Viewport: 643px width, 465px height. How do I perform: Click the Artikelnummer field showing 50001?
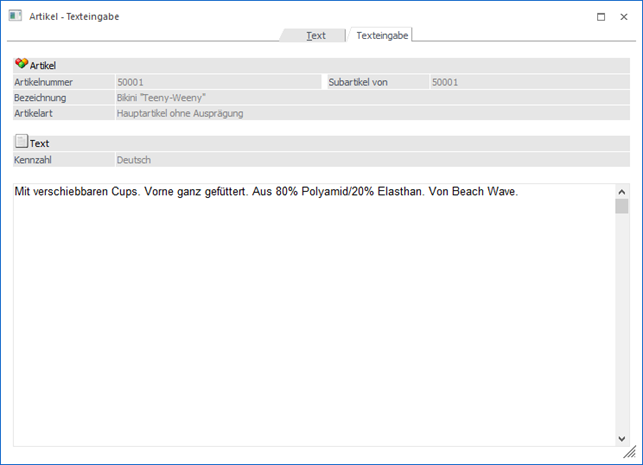point(217,82)
